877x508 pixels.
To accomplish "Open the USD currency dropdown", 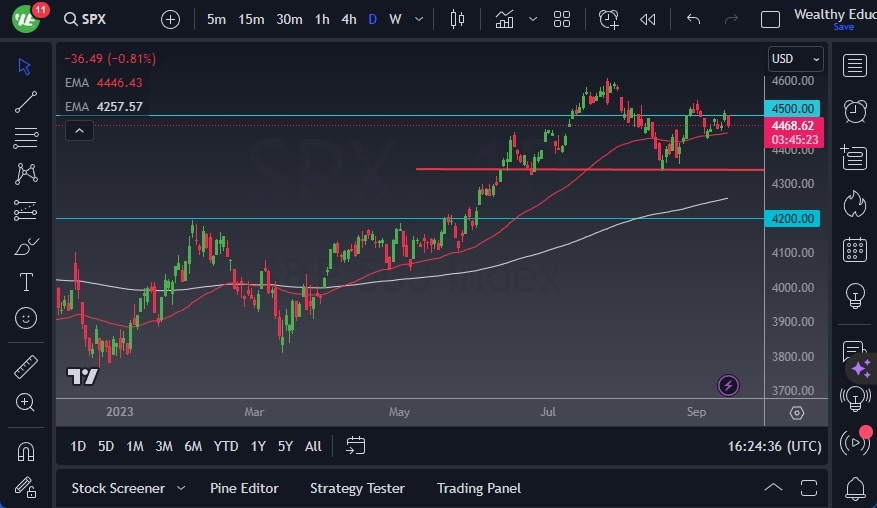I will coord(795,59).
